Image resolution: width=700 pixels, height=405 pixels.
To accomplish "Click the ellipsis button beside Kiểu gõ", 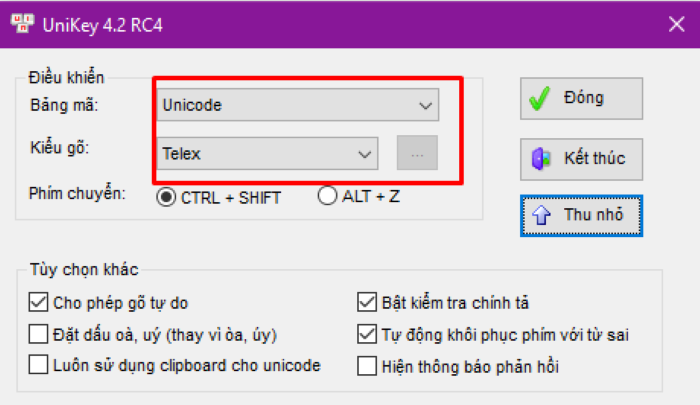I will pyautogui.click(x=417, y=154).
